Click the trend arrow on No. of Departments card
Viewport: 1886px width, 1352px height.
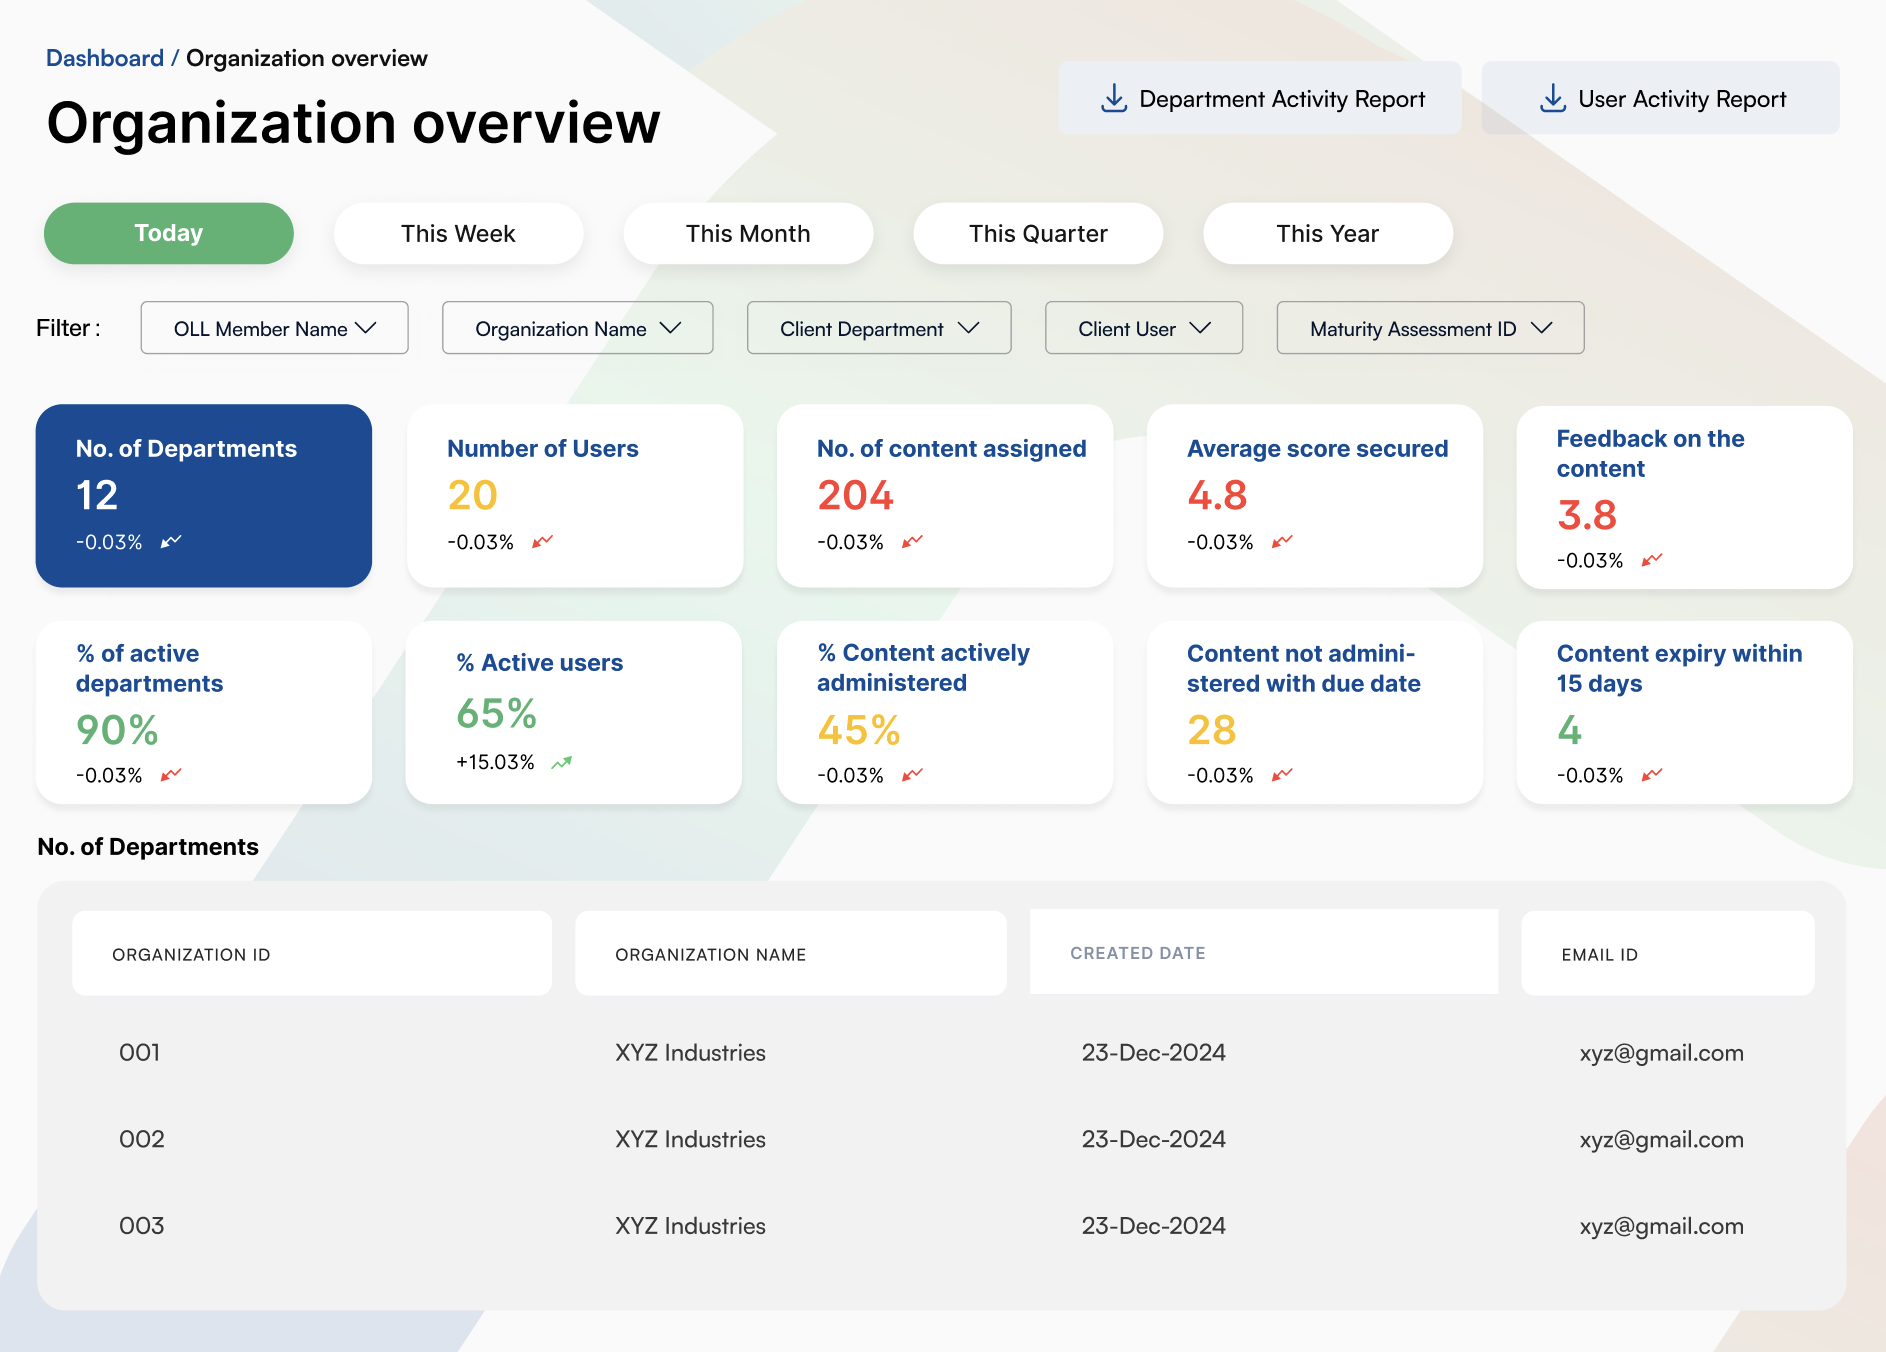coord(171,541)
